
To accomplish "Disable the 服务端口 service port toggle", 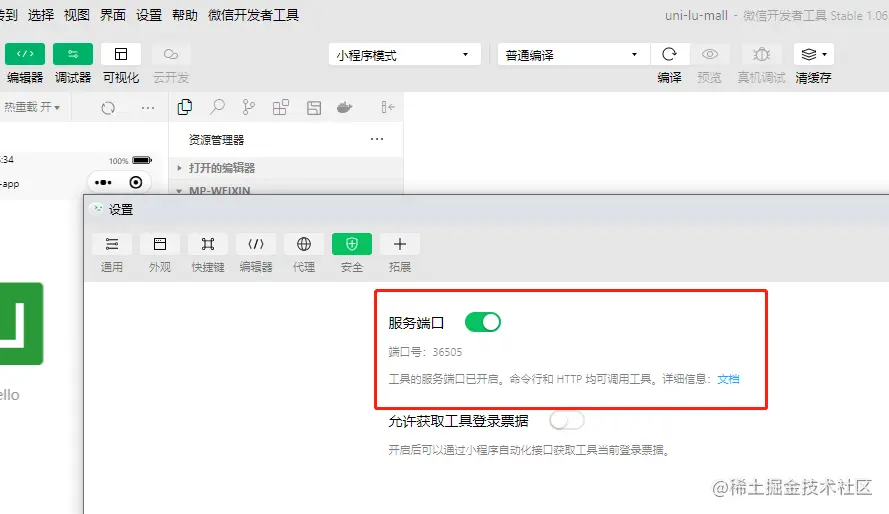I will pyautogui.click(x=483, y=322).
